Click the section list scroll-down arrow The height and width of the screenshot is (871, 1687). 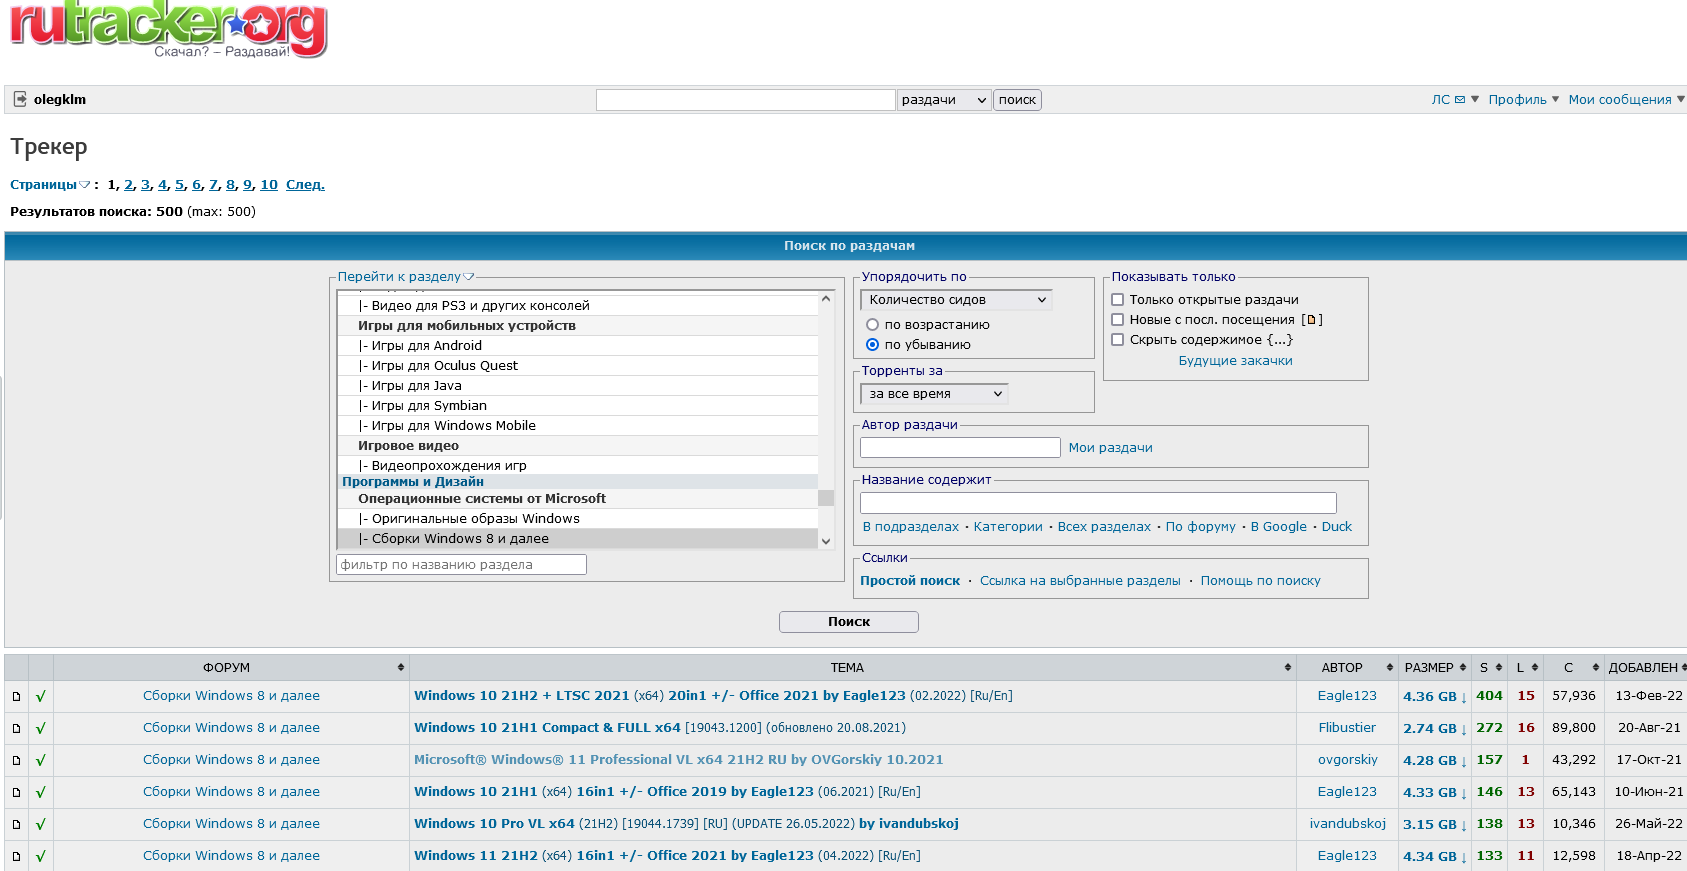(826, 541)
